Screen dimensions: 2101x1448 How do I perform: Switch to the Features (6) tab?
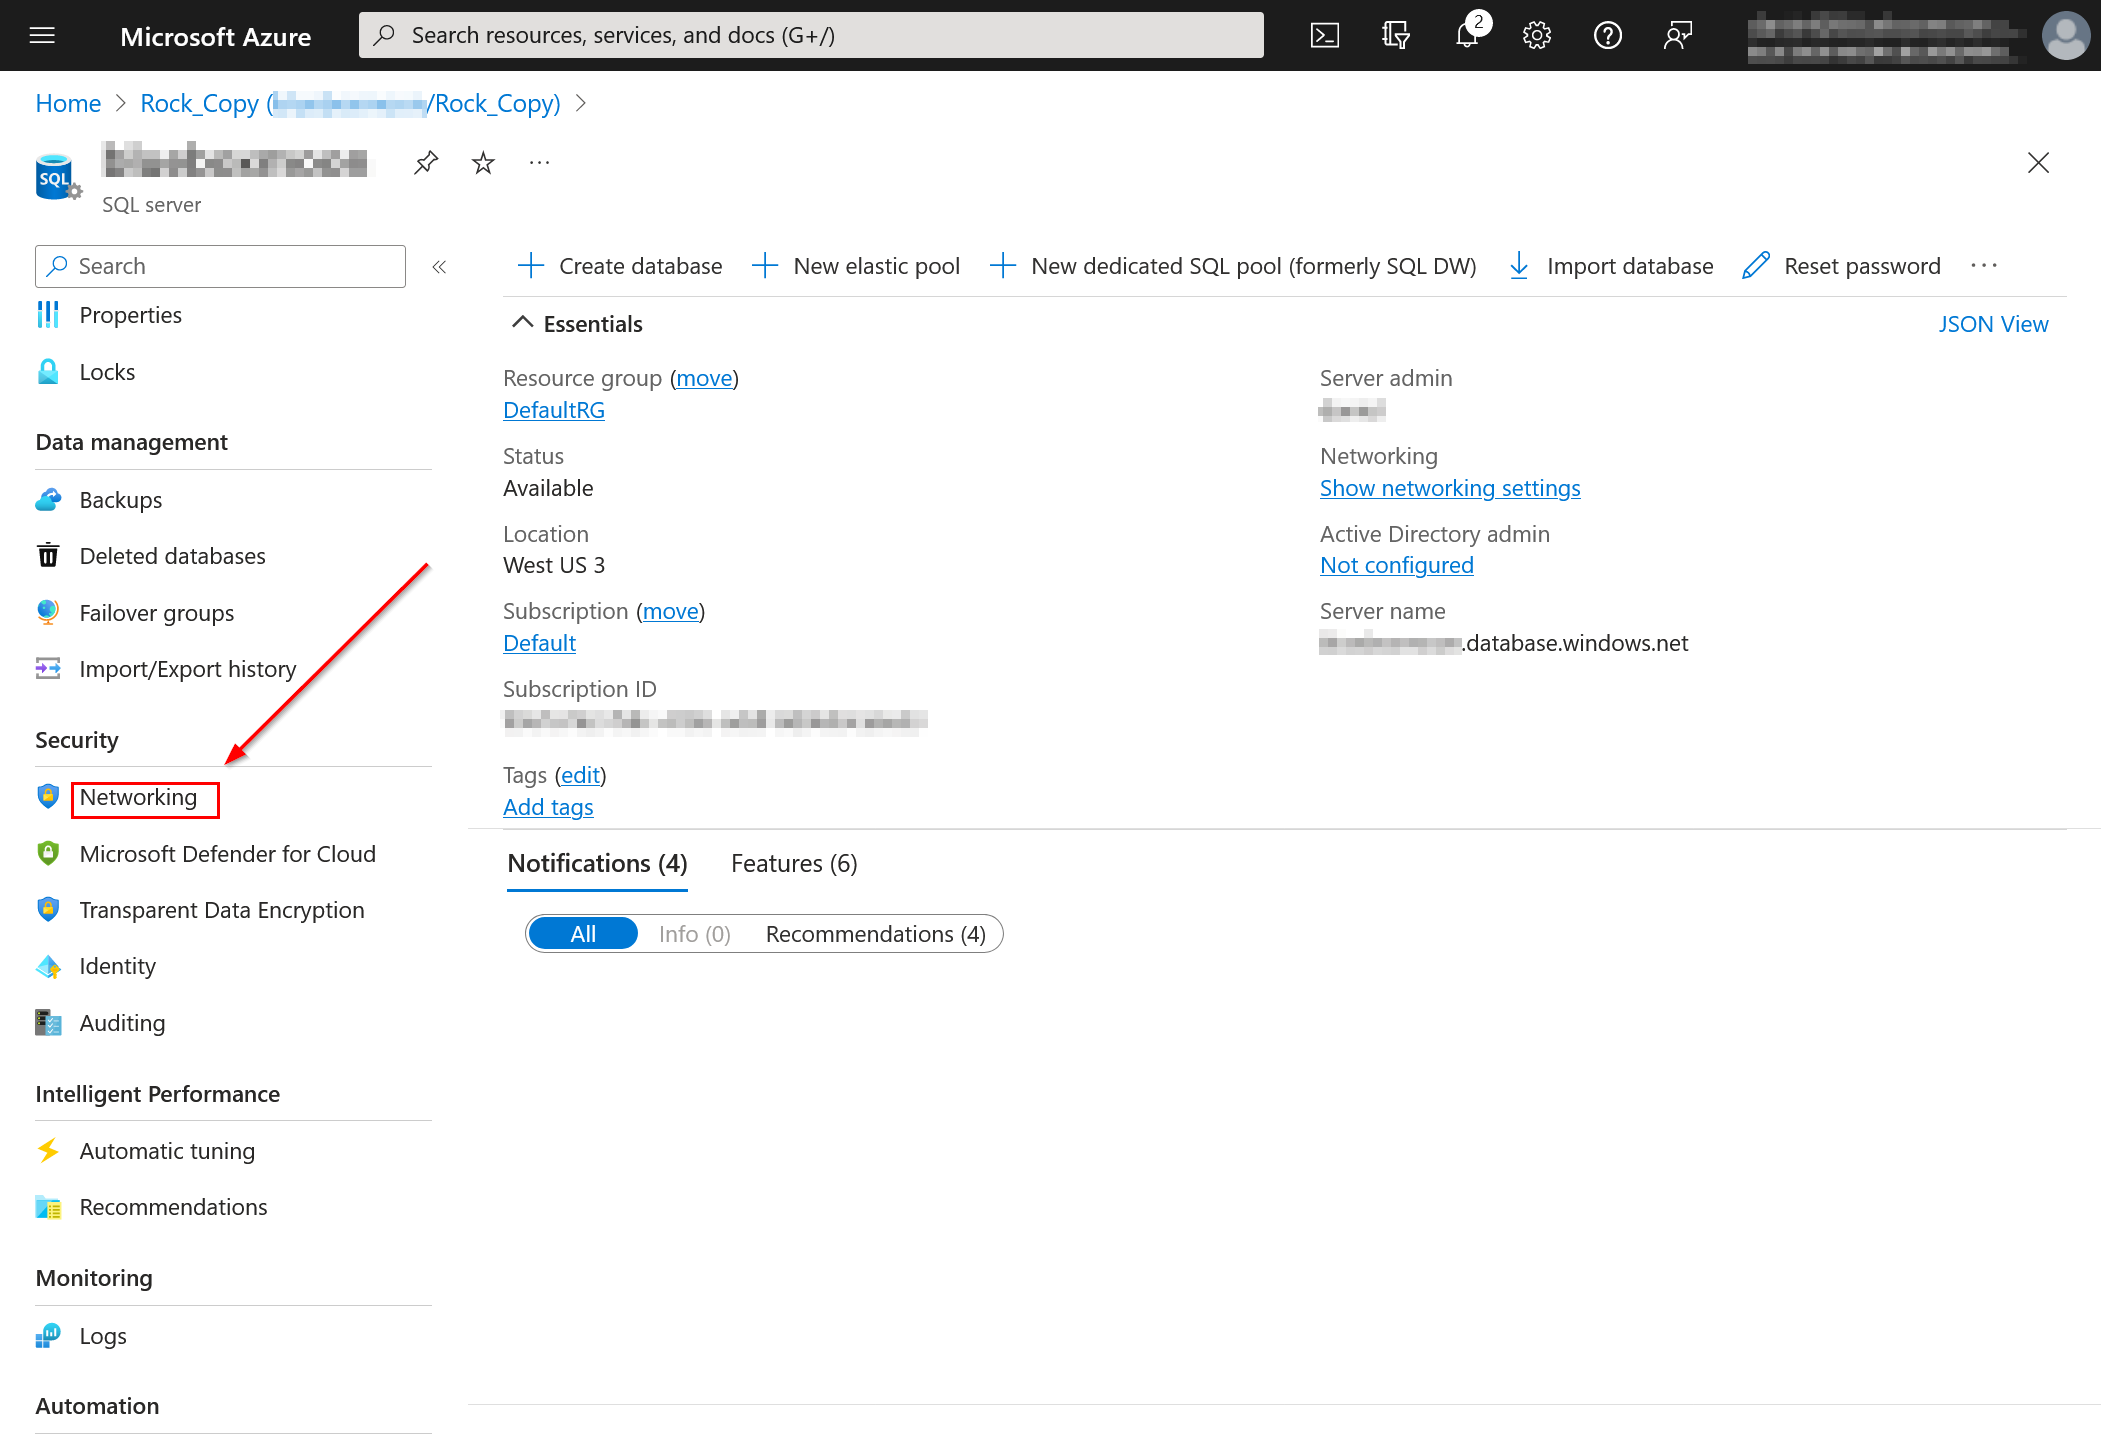794,864
